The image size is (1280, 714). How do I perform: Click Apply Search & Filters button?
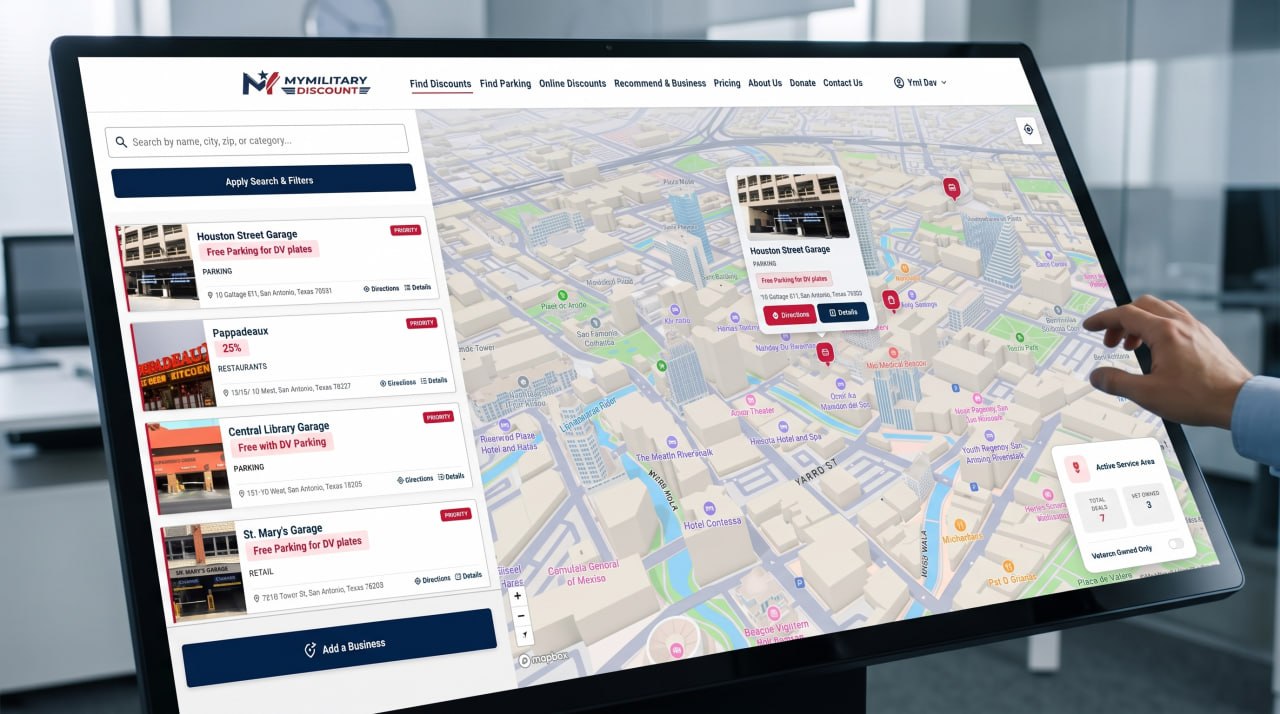pyautogui.click(x=263, y=181)
